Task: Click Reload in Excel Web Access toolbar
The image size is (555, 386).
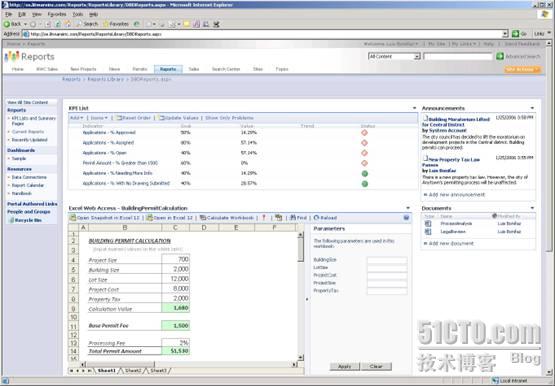Action: pyautogui.click(x=325, y=218)
